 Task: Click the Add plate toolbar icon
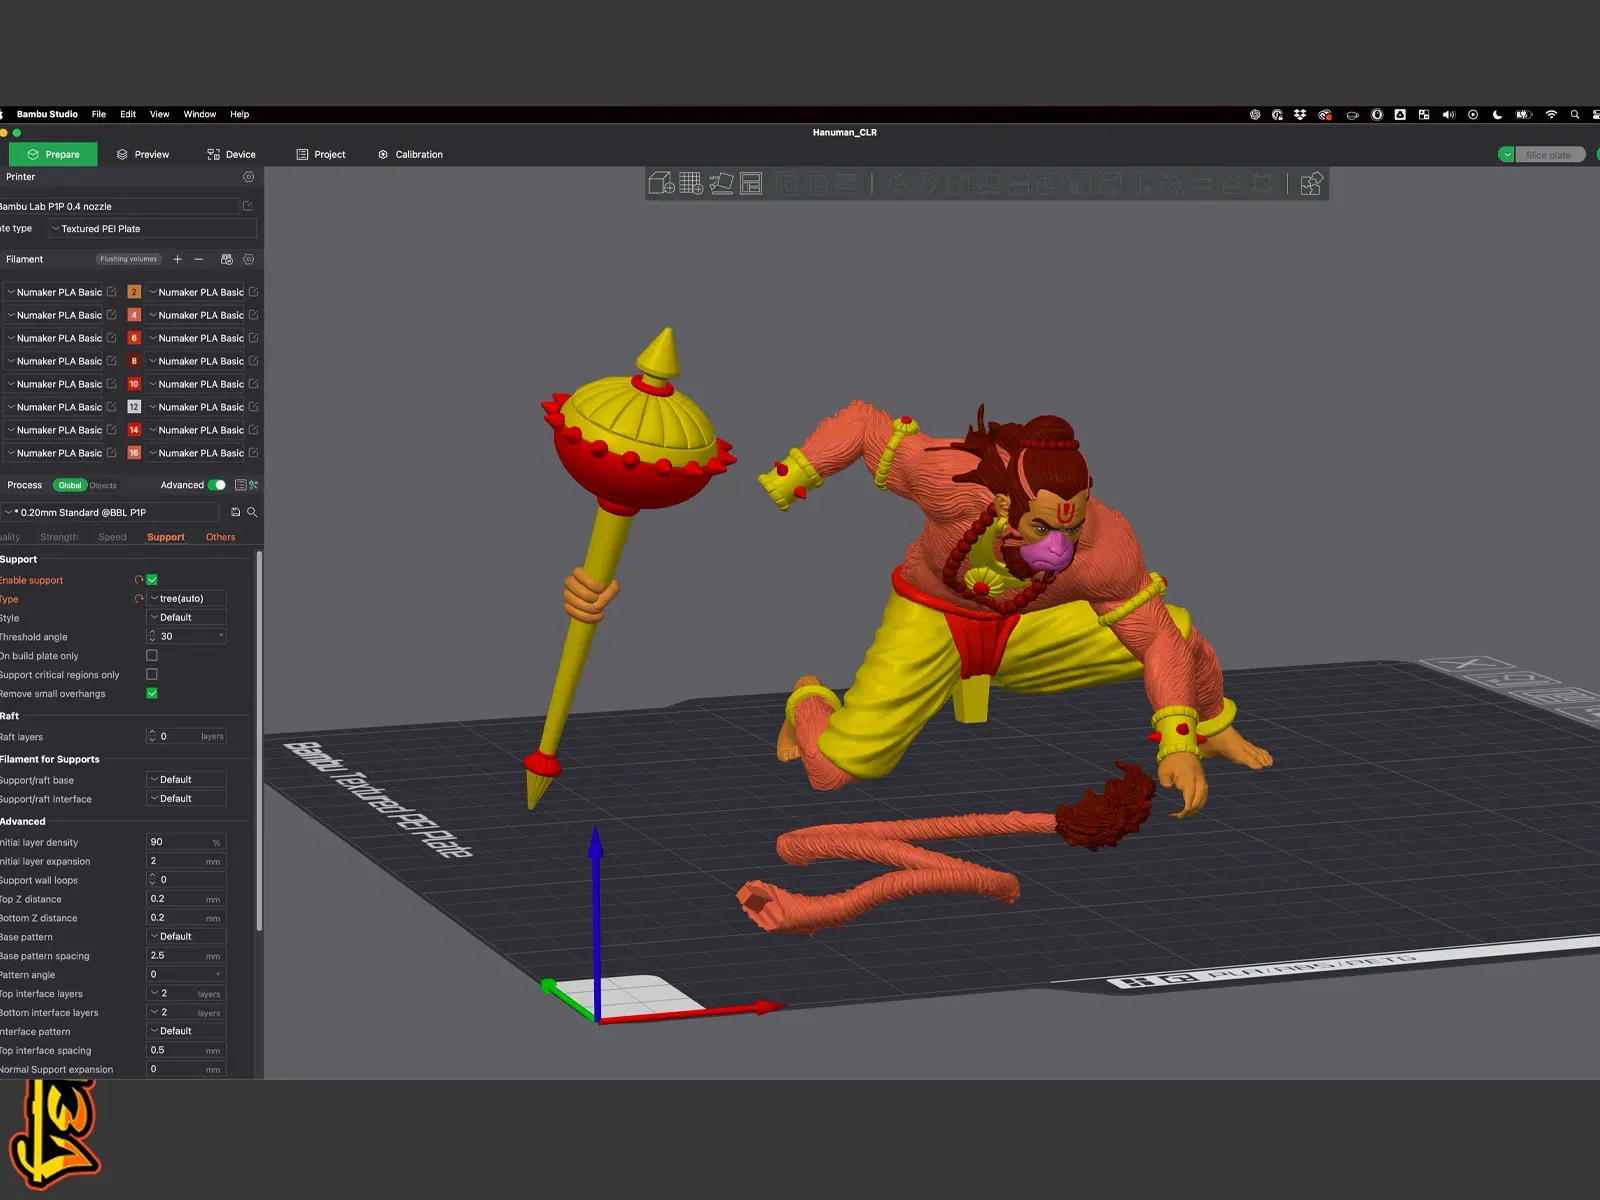click(691, 183)
